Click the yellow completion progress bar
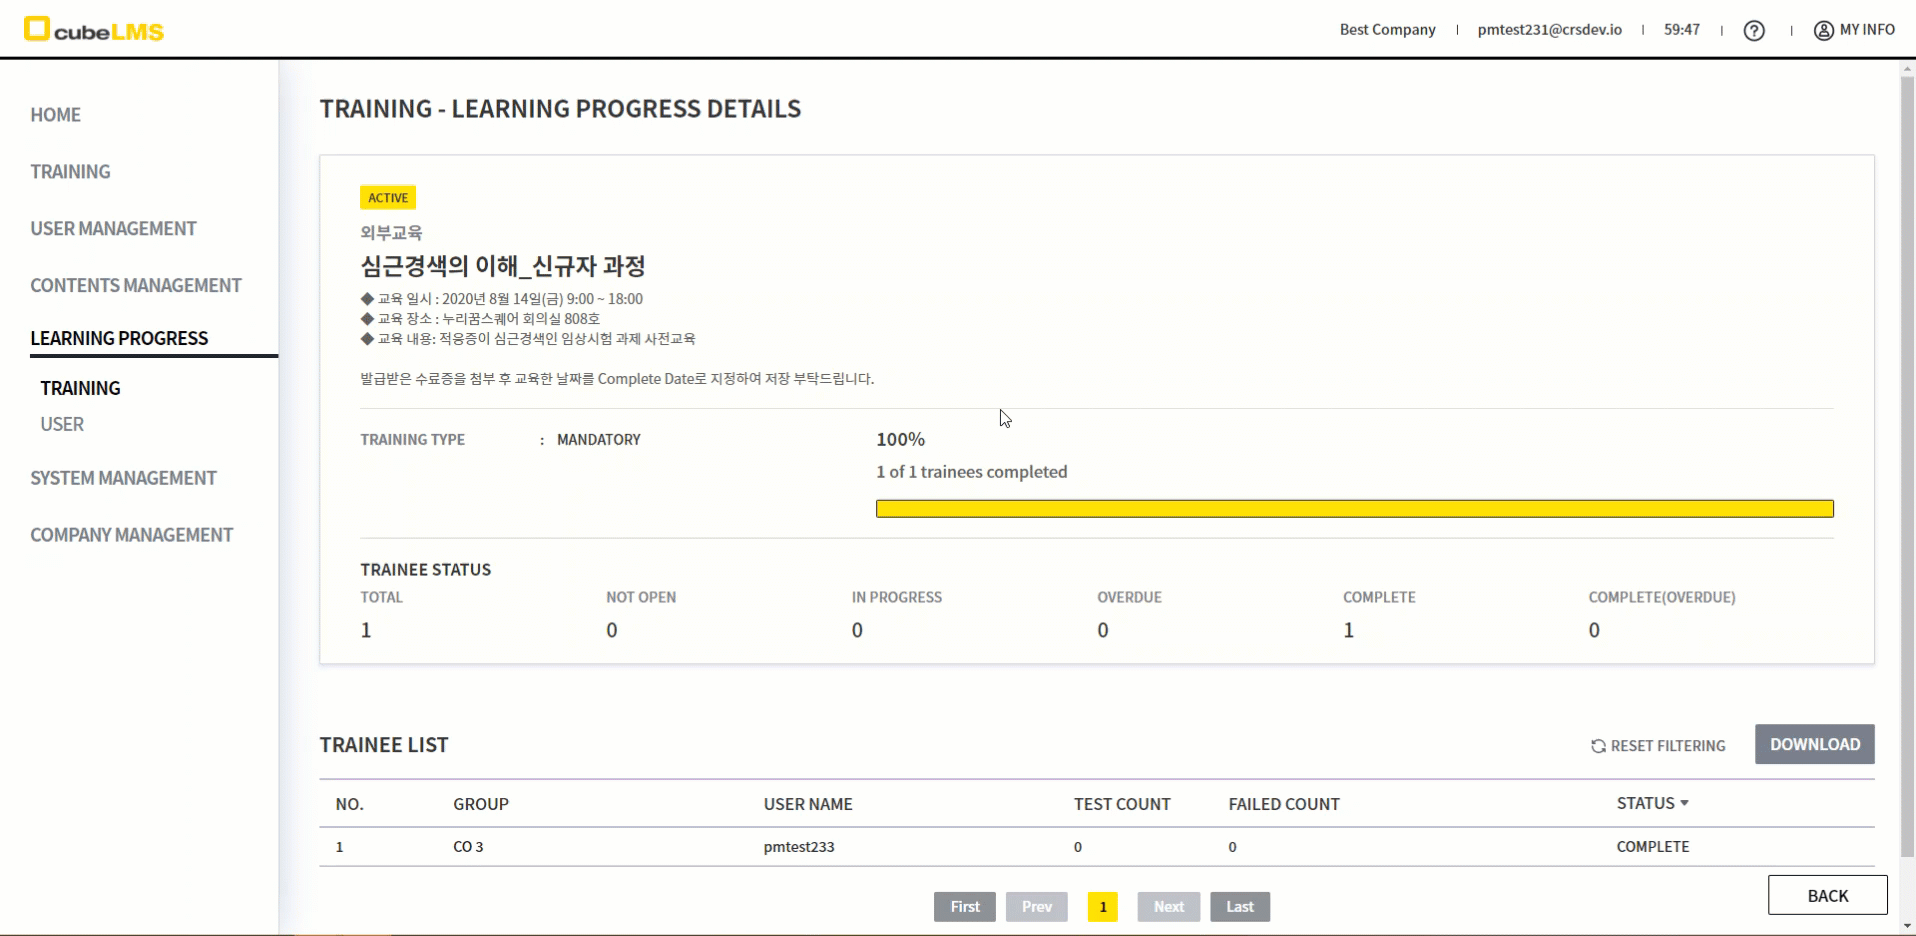This screenshot has width=1916, height=936. [x=1354, y=509]
